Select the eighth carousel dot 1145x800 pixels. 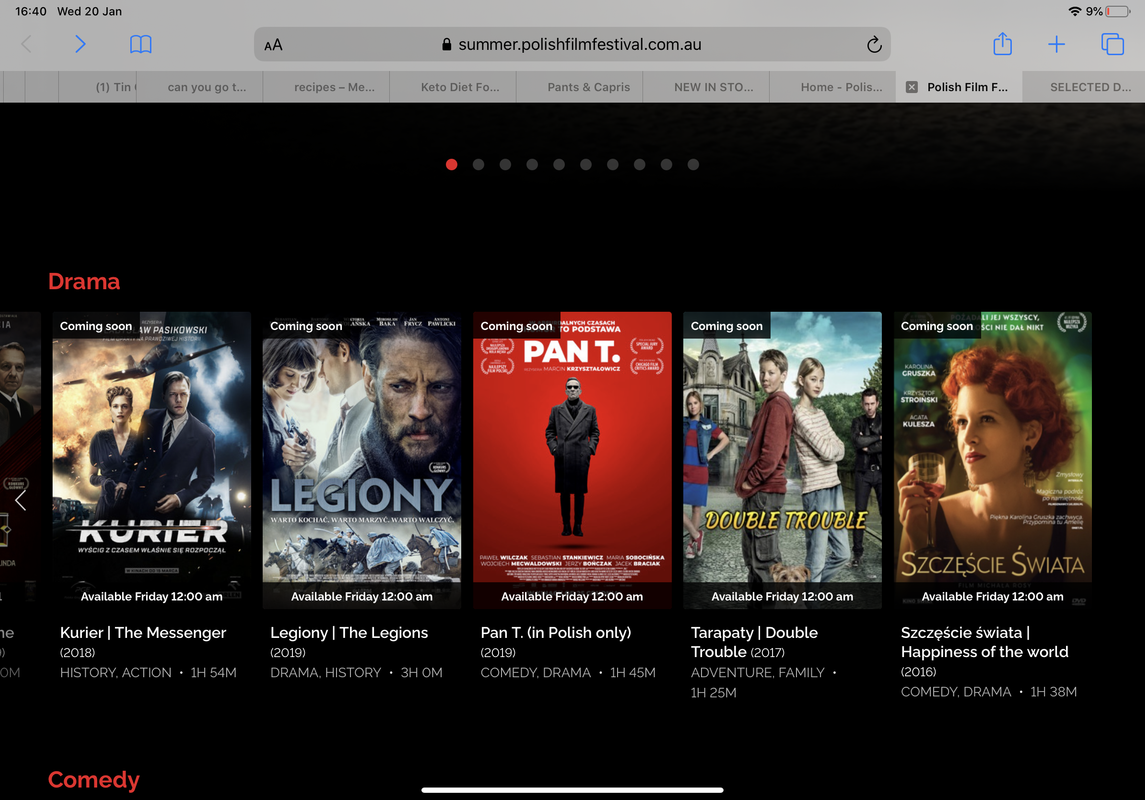(x=640, y=164)
